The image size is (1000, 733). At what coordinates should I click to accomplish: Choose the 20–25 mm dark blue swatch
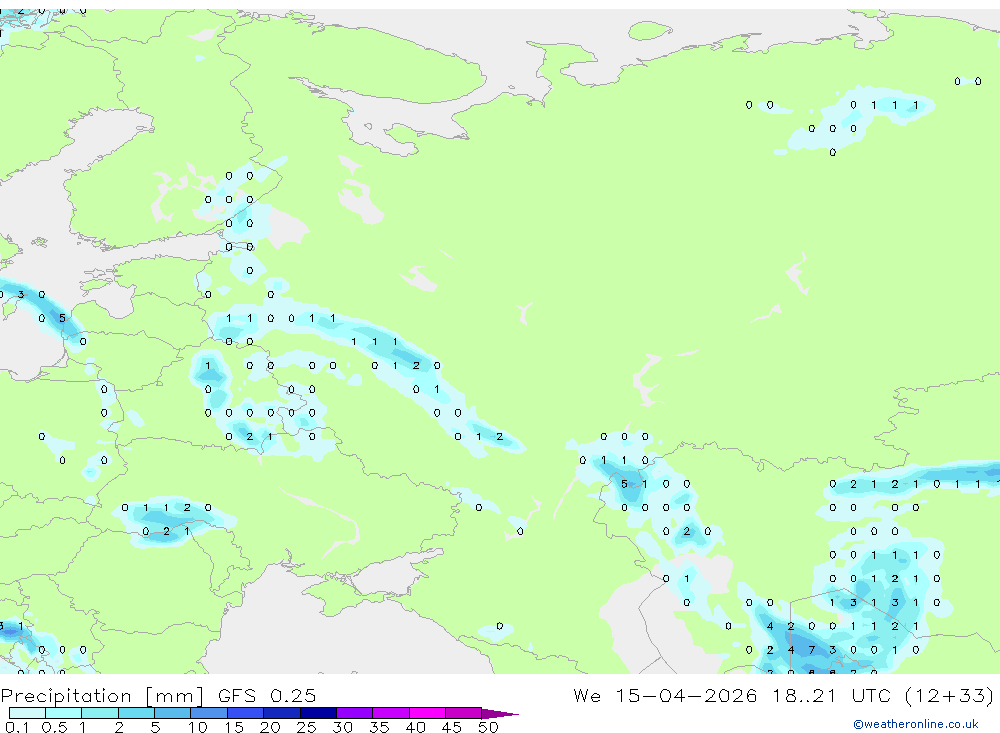[282, 713]
